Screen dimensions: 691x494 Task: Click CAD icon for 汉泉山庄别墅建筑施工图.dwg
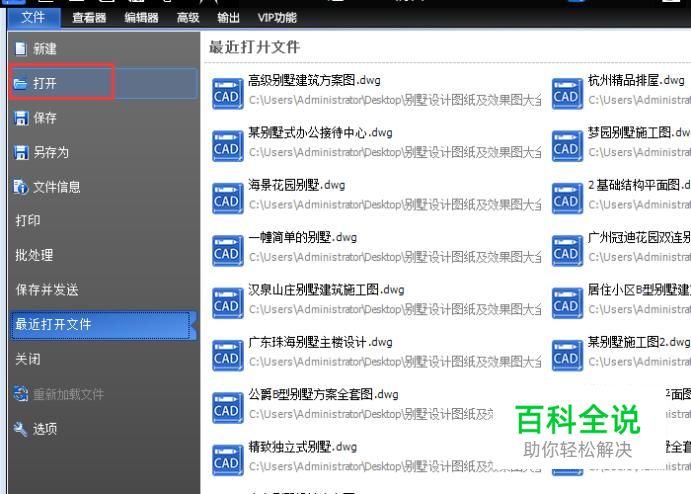pyautogui.click(x=227, y=303)
